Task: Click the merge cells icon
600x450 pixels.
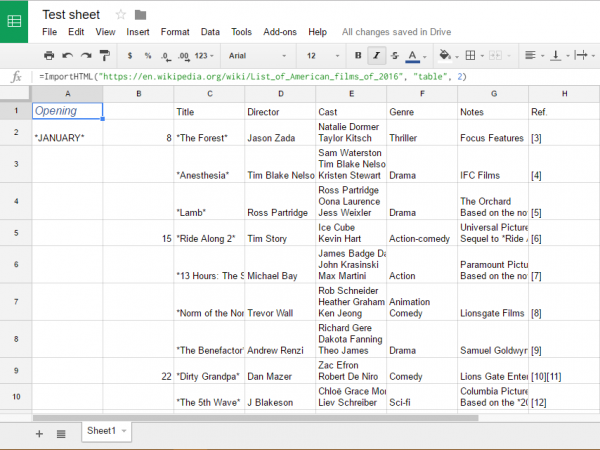Action: click(495, 55)
